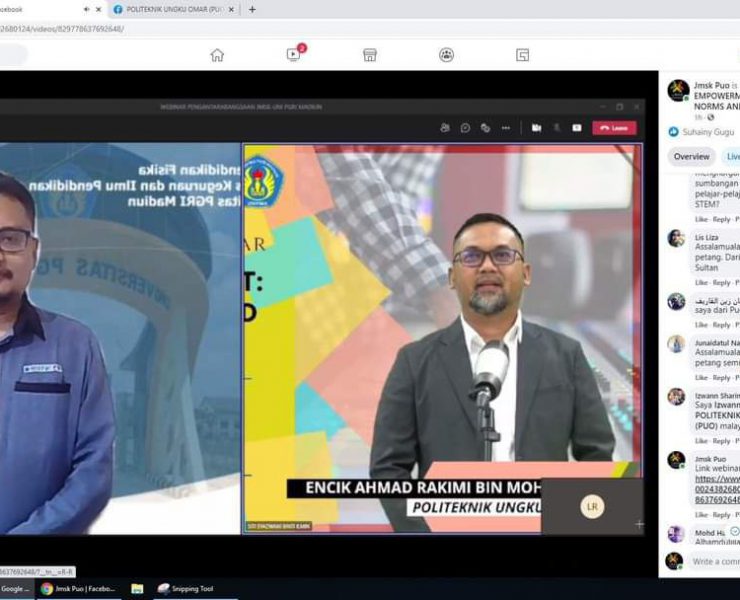Toggle the Teams microphone
740x600 pixels.
tap(557, 128)
